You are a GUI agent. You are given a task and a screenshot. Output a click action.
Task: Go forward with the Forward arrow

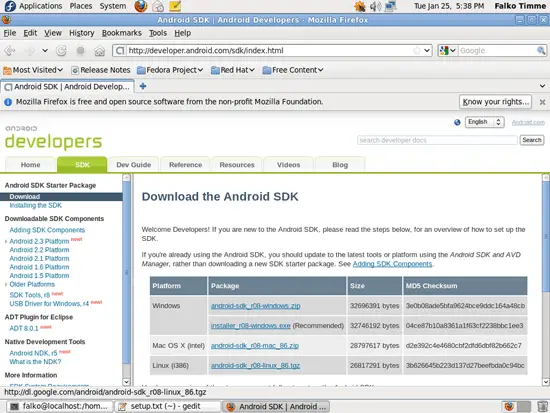30,51
